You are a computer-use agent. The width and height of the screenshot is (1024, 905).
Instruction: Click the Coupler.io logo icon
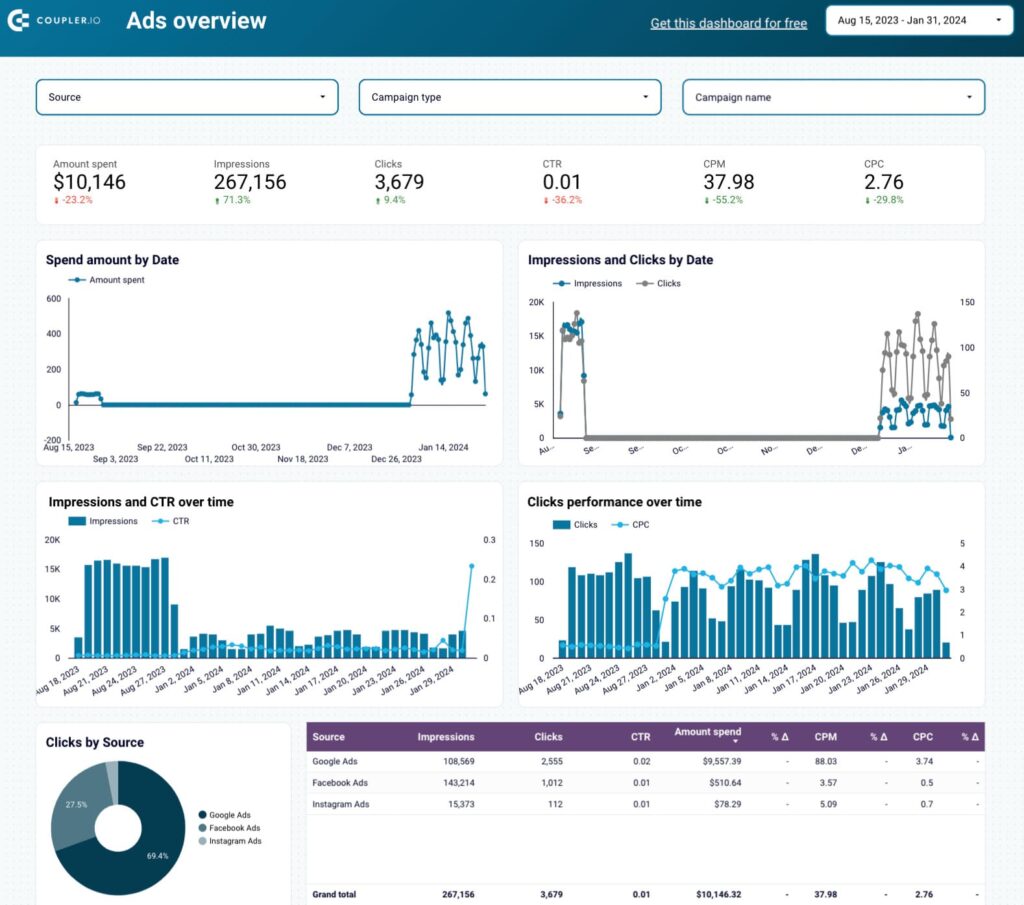click(x=18, y=20)
